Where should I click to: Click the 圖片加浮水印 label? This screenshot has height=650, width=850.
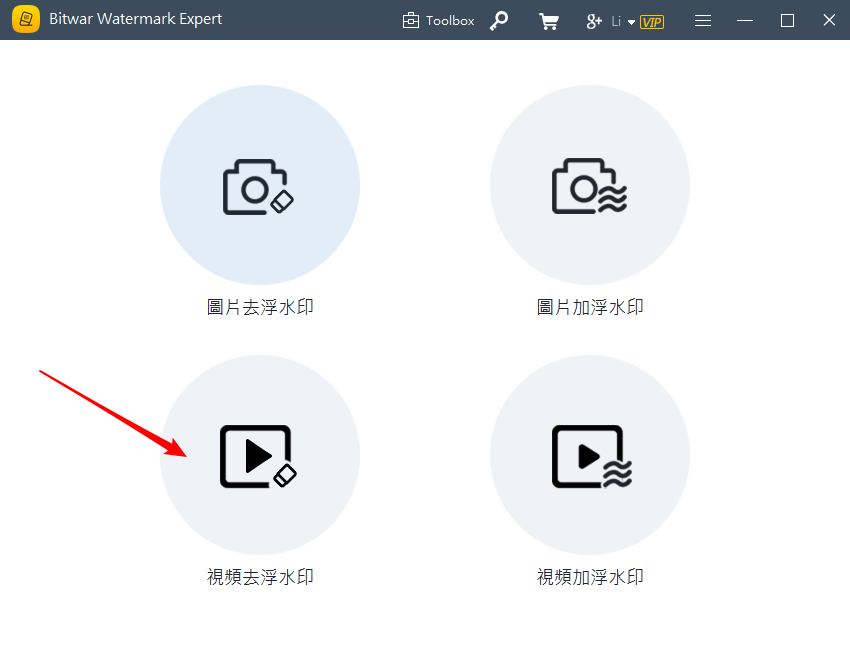tap(590, 307)
